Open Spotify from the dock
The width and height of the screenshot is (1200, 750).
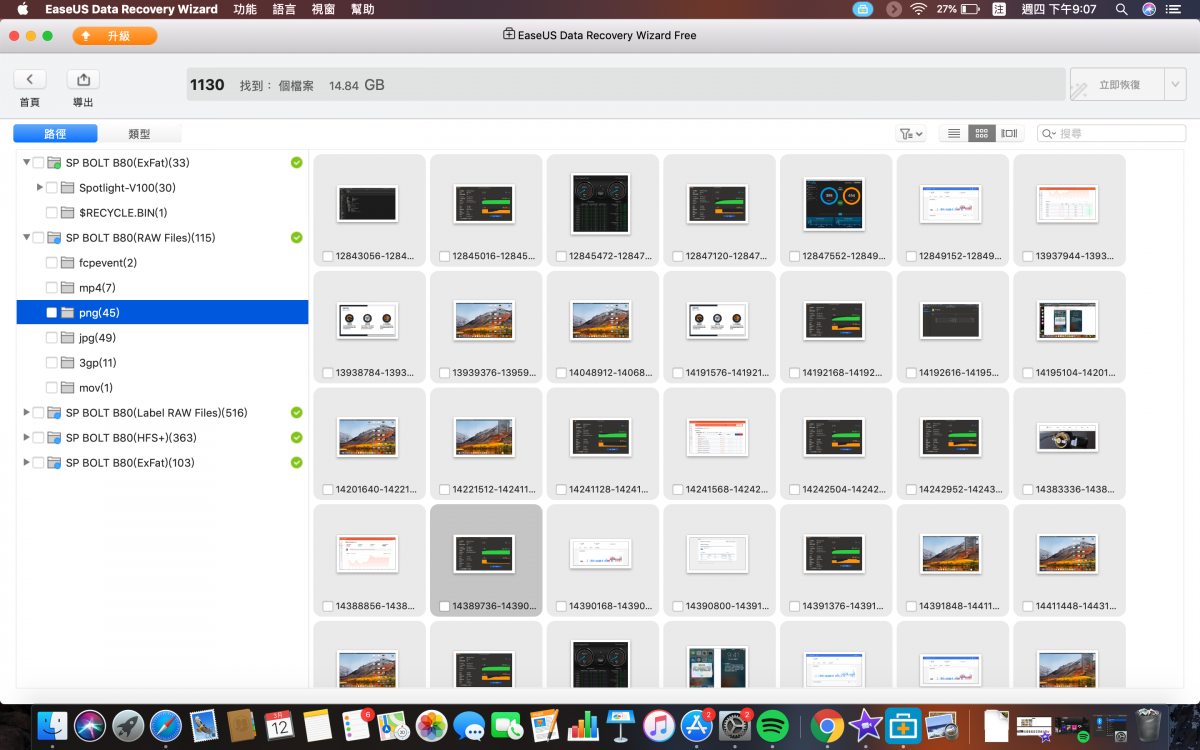coord(773,725)
